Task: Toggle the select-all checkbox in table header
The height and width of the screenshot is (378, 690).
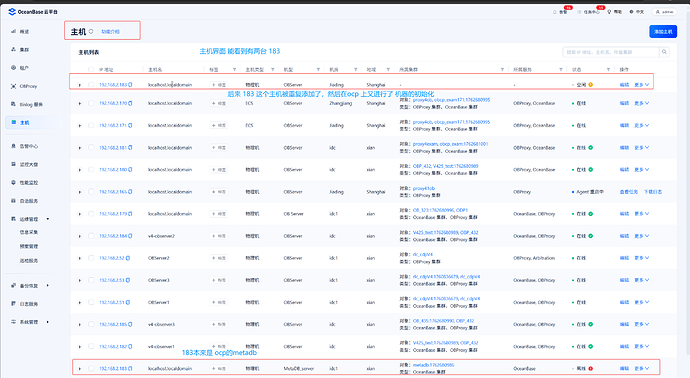Action: coord(91,70)
